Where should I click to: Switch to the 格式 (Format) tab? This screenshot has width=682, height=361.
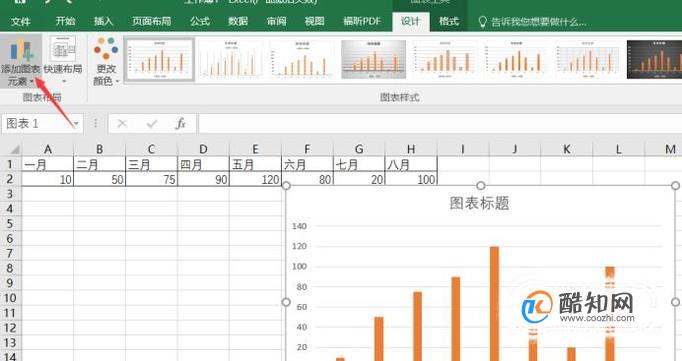[448, 21]
